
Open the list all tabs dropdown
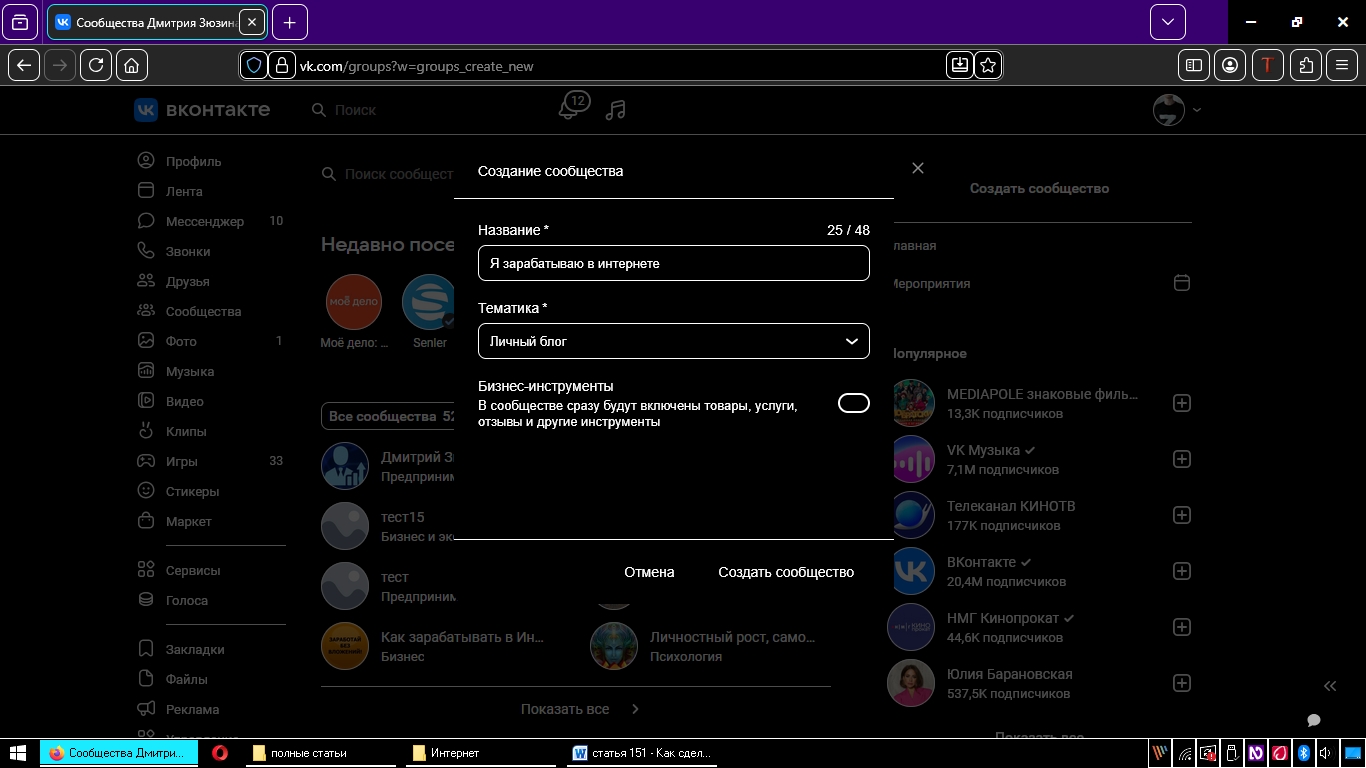1168,22
